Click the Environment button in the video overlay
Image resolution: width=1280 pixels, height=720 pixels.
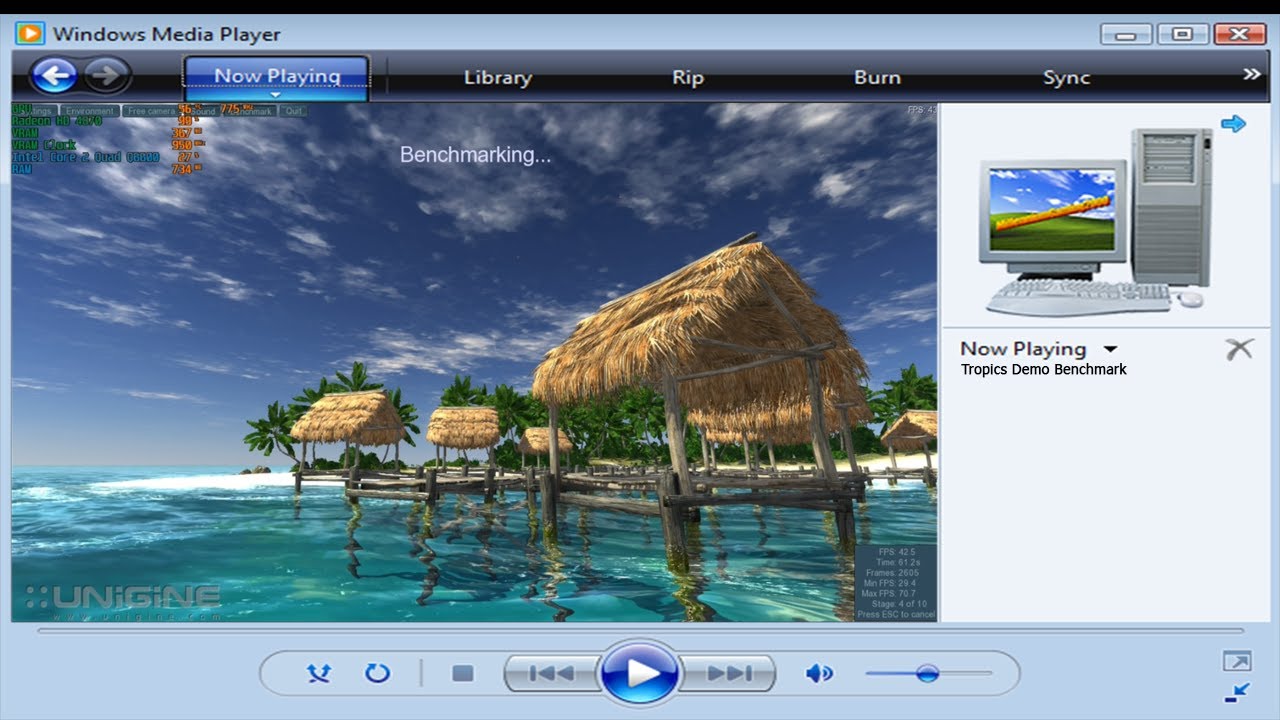click(x=90, y=111)
